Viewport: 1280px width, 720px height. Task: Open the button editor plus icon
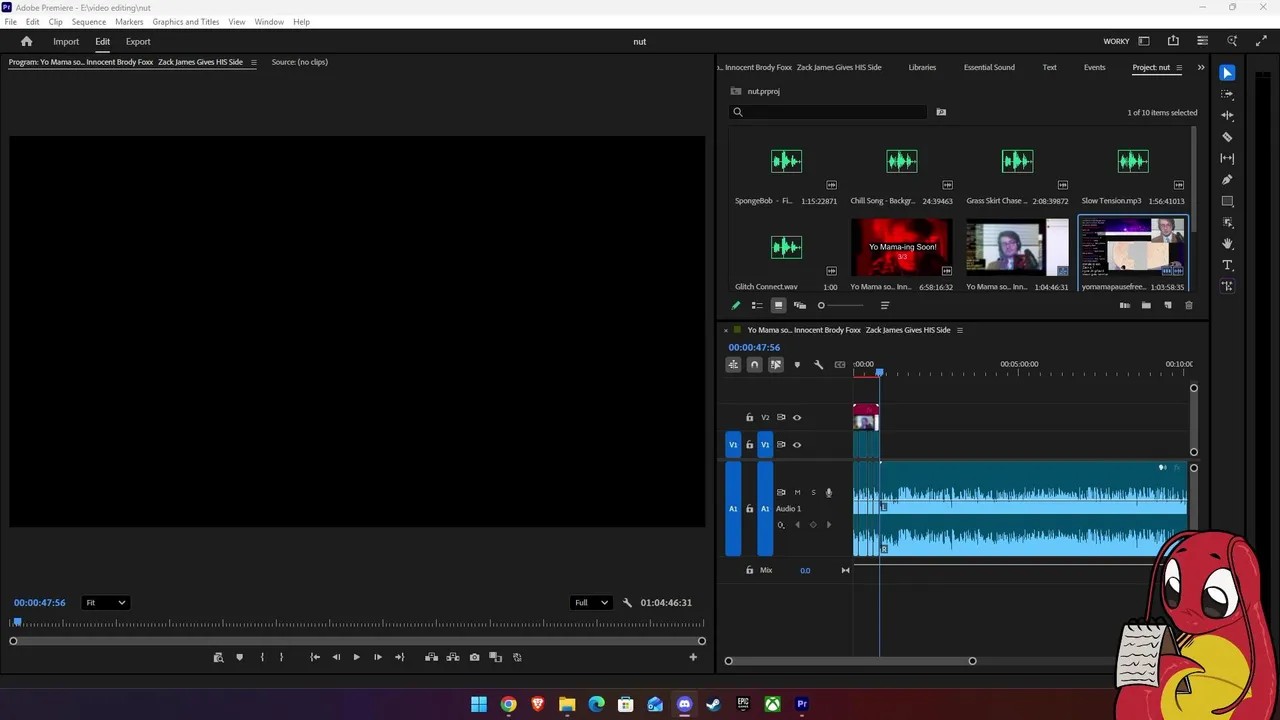click(693, 657)
